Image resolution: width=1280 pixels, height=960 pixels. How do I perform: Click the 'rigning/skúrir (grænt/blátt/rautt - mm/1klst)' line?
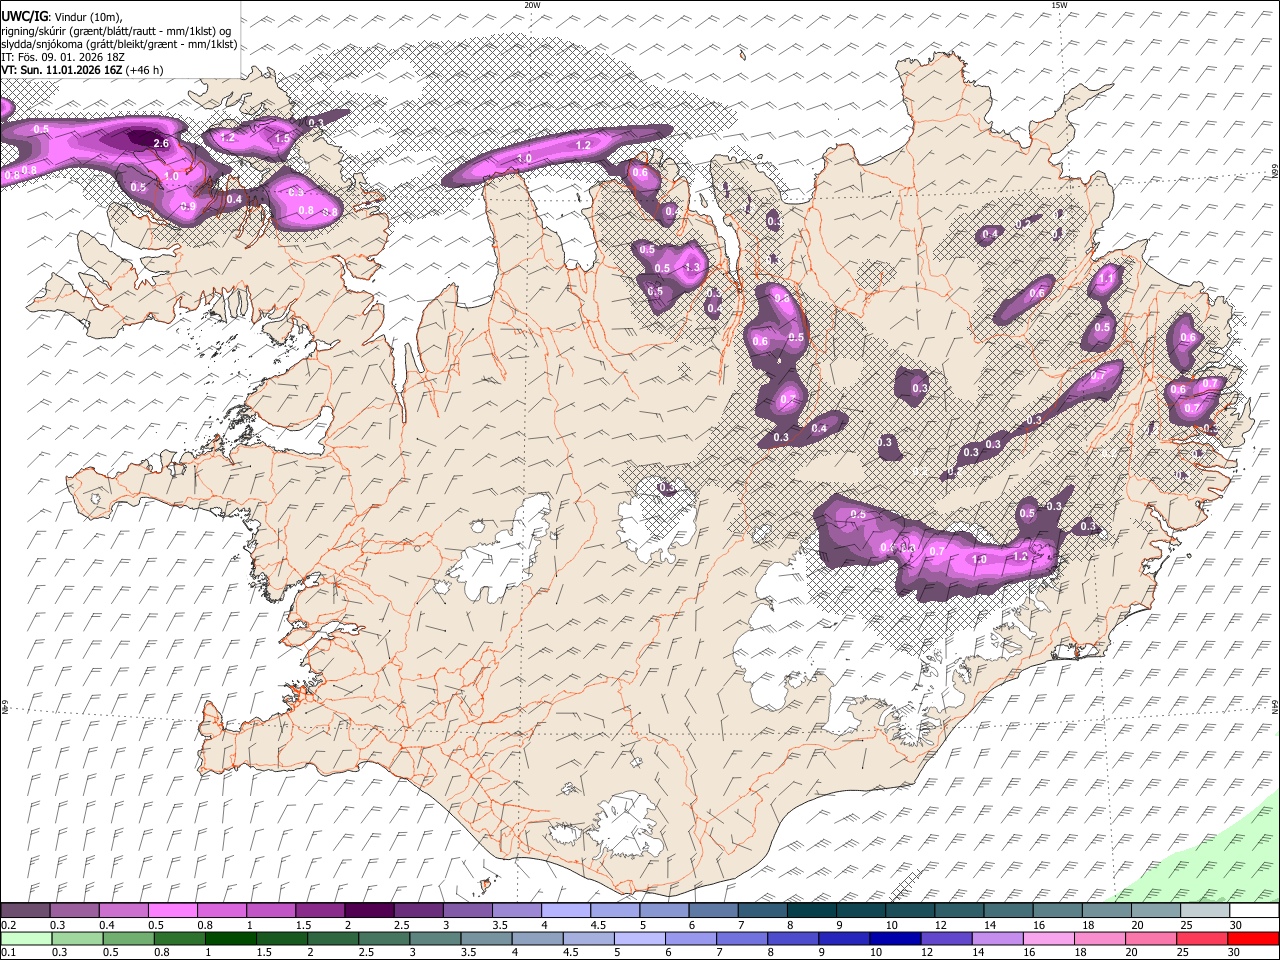coord(117,31)
